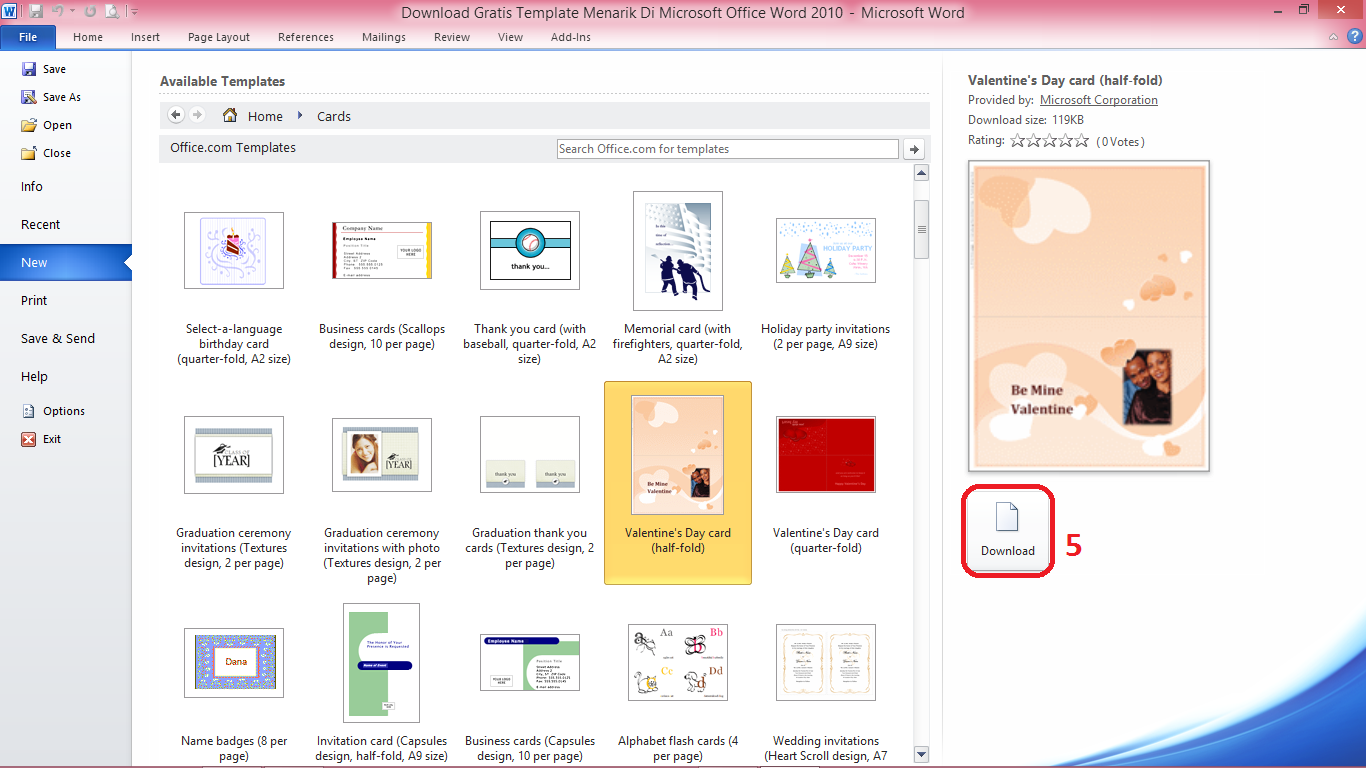Switch to the Insert ribbon tab
Screen dimensions: 1366x768
[x=145, y=37]
